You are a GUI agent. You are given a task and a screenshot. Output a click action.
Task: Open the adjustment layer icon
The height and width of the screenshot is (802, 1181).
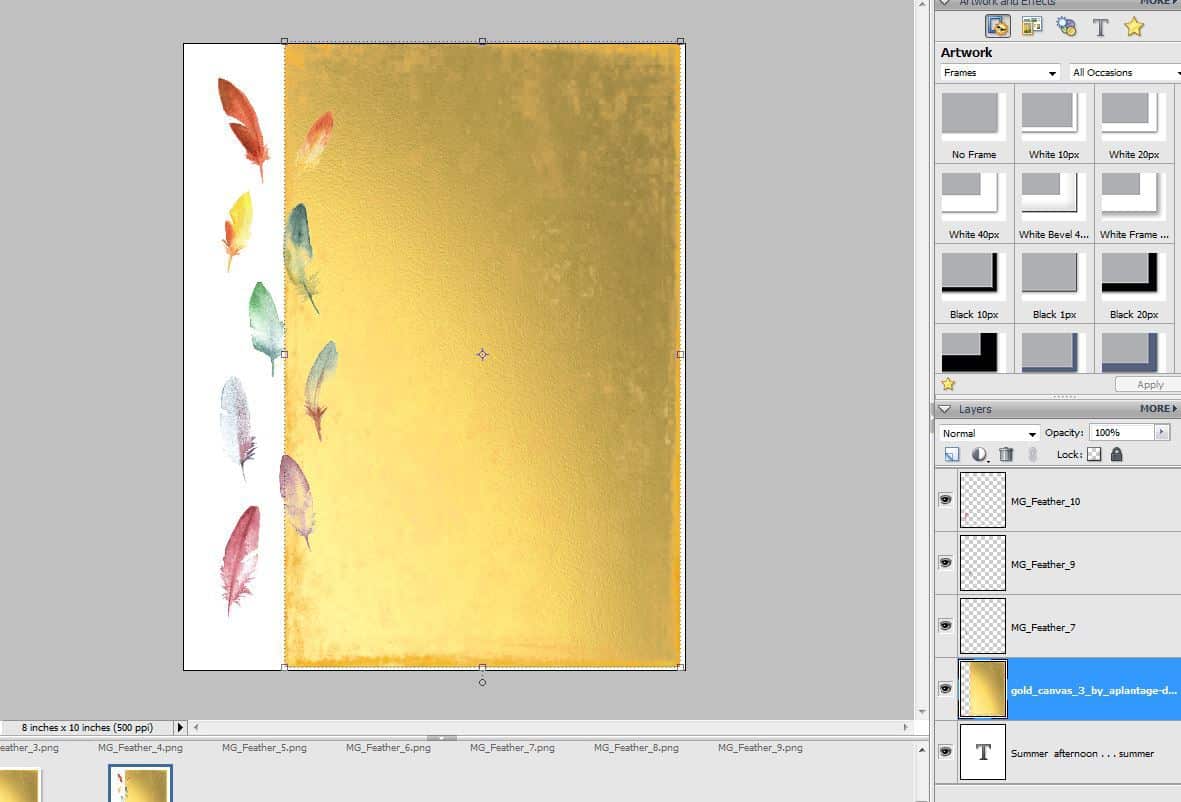click(980, 454)
